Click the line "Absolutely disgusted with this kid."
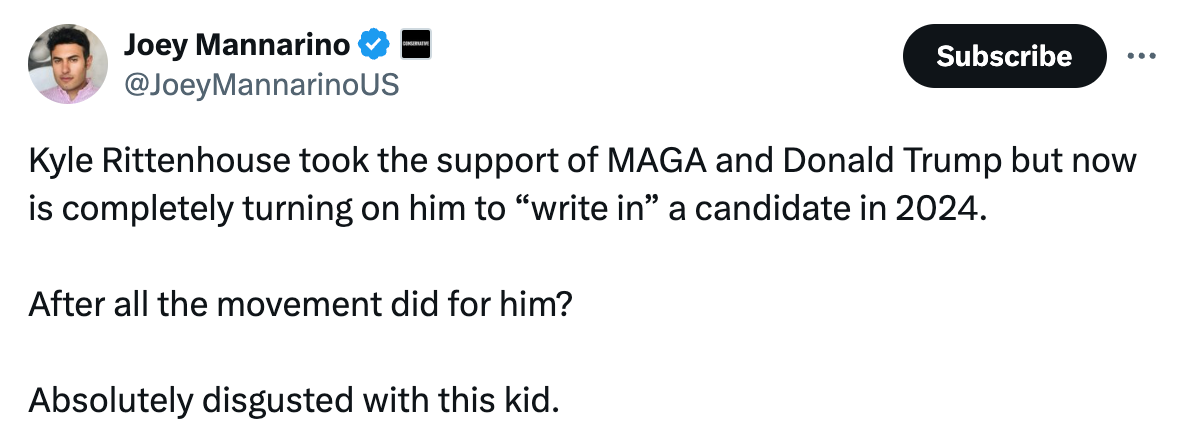 click(x=290, y=401)
